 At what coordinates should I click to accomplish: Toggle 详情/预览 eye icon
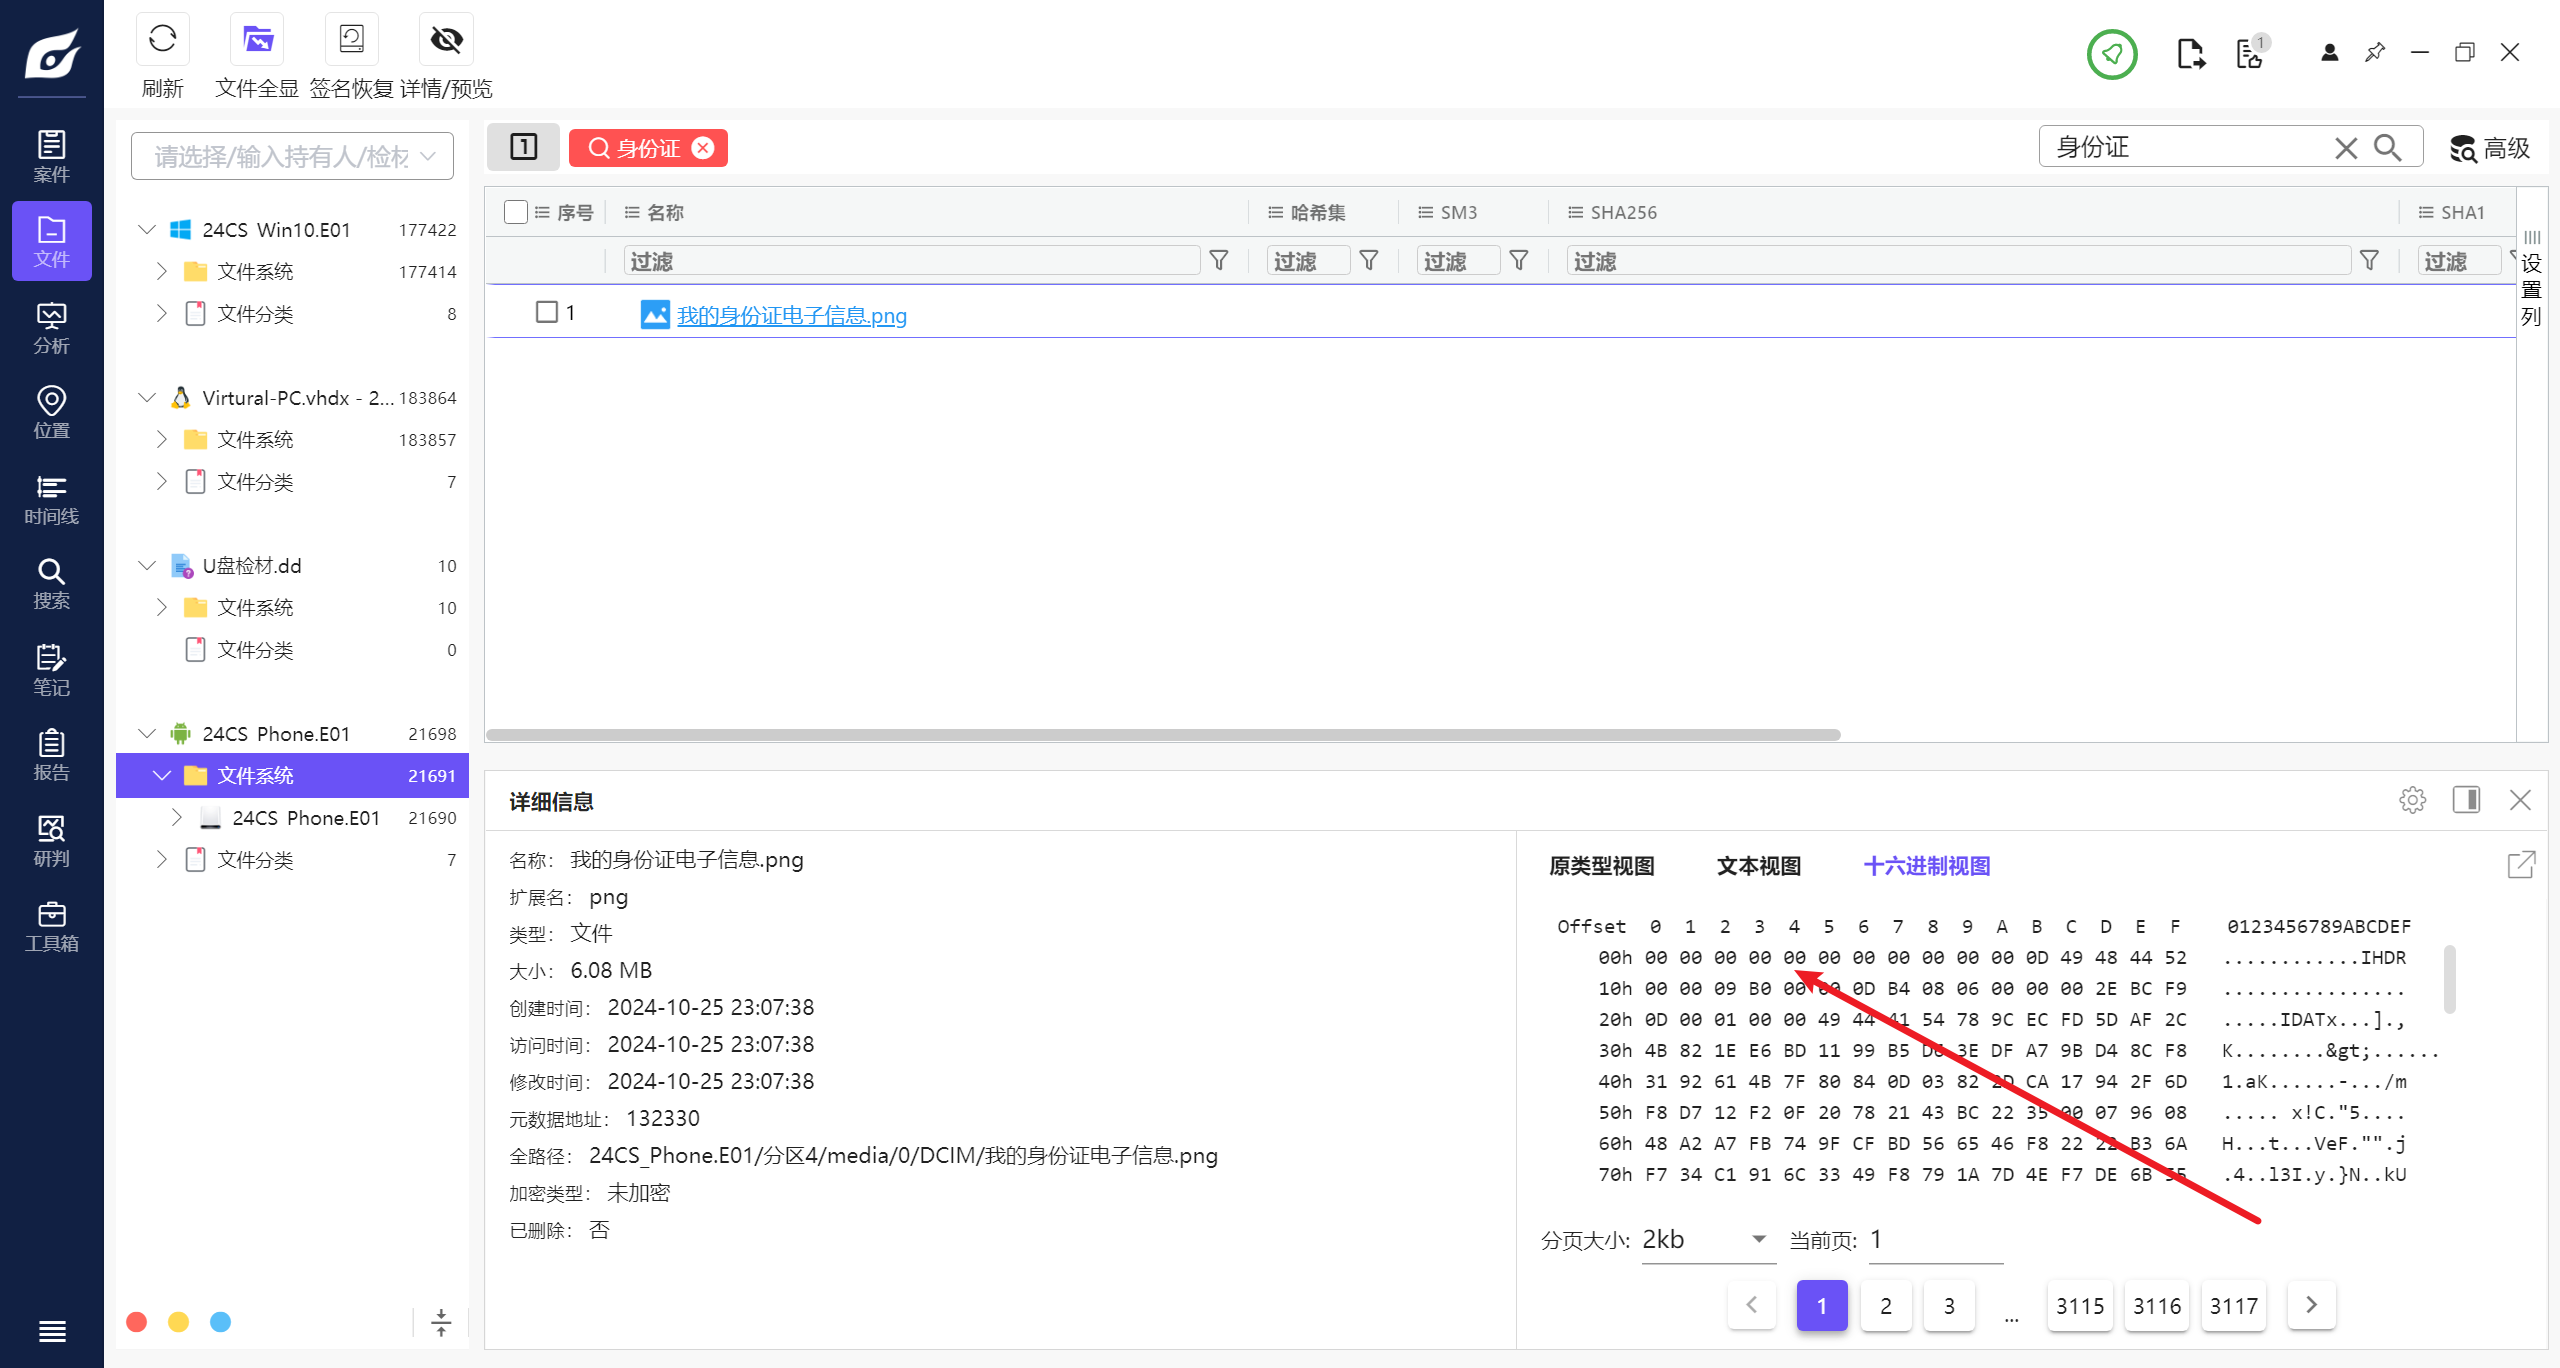pos(446,40)
